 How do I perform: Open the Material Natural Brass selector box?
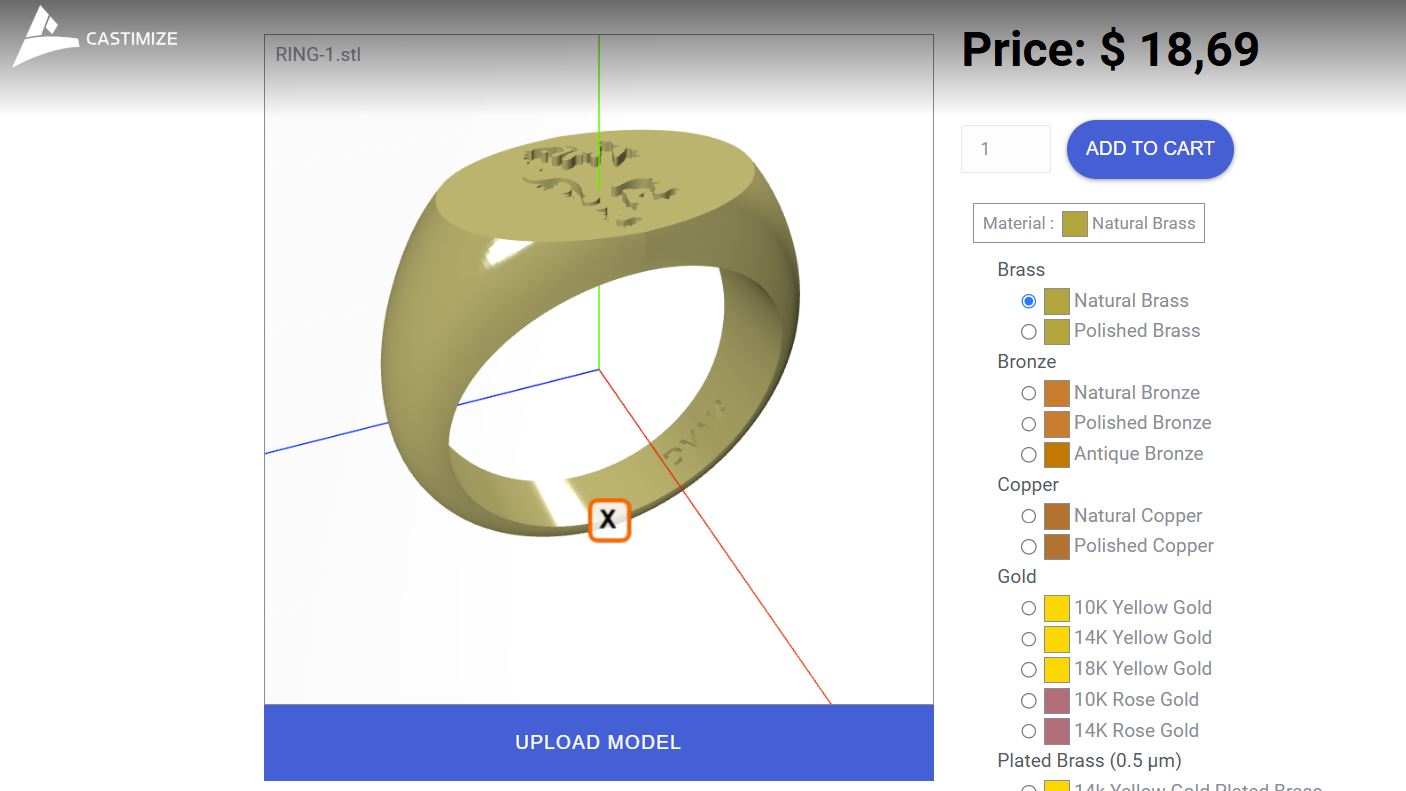(1088, 223)
